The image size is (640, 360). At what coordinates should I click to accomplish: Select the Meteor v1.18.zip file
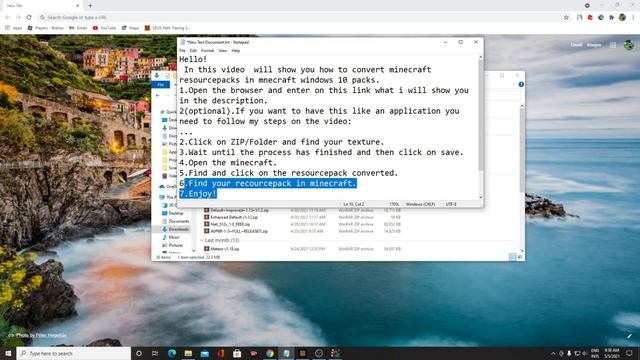click(x=224, y=249)
